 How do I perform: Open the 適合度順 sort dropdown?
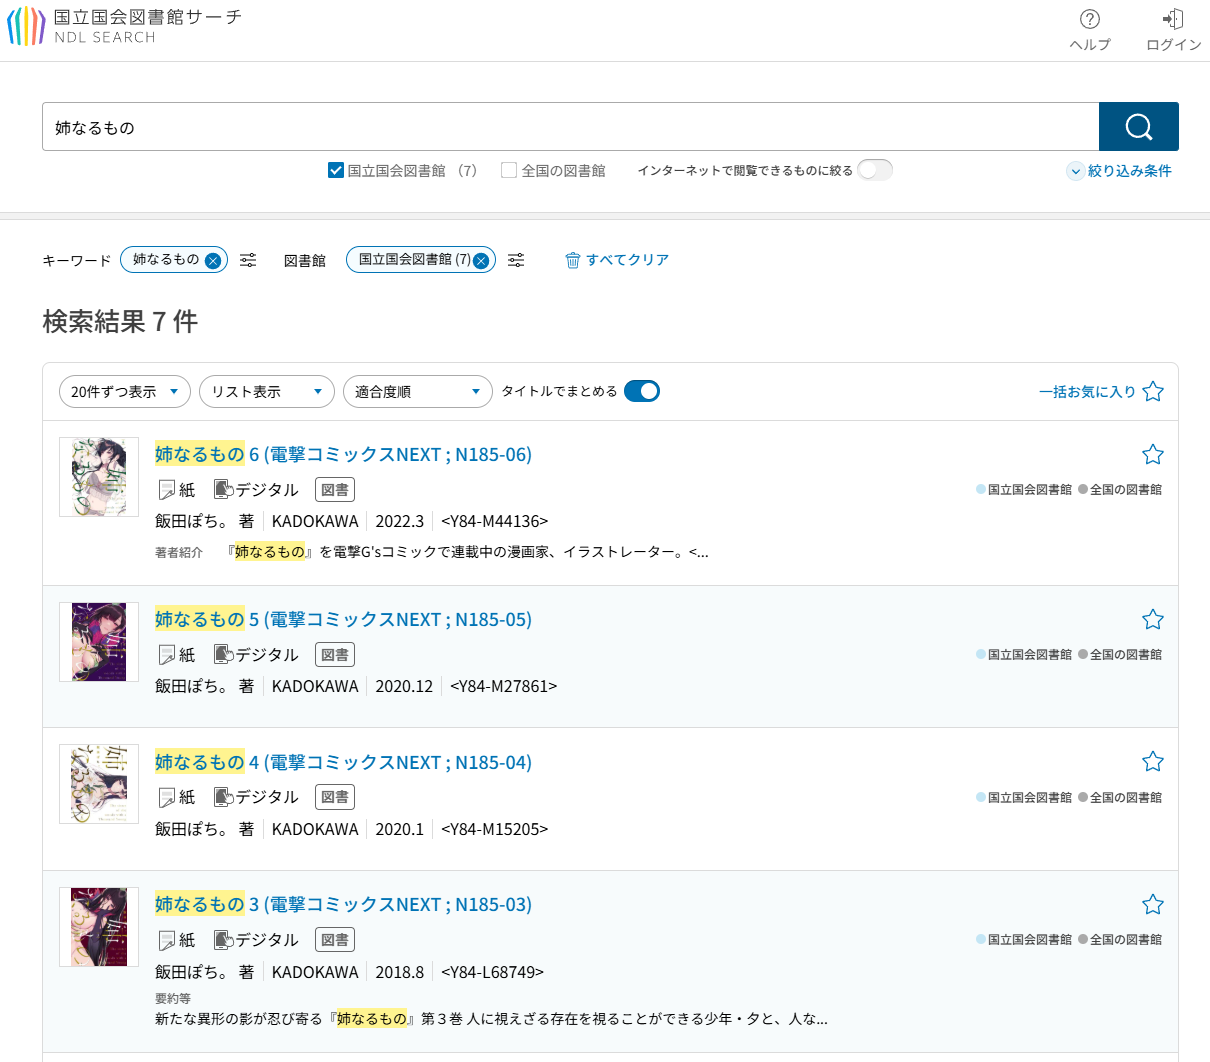click(x=418, y=391)
